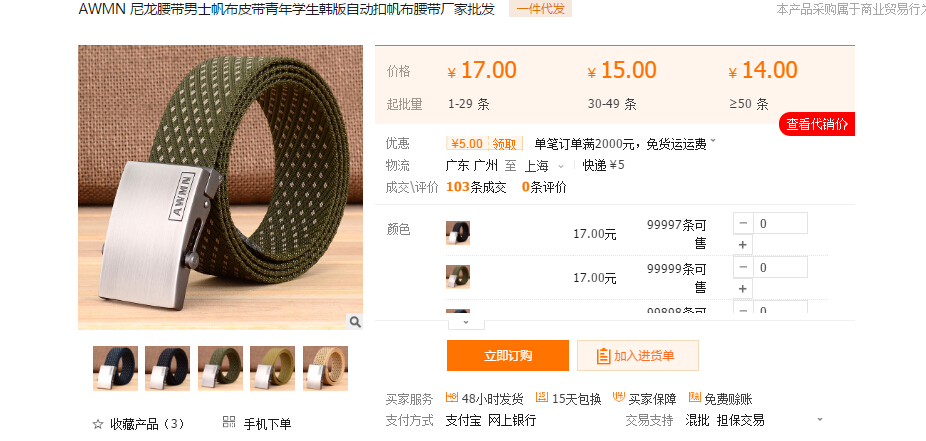
Task: Click the 48小时发货 service icon
Action: [452, 397]
